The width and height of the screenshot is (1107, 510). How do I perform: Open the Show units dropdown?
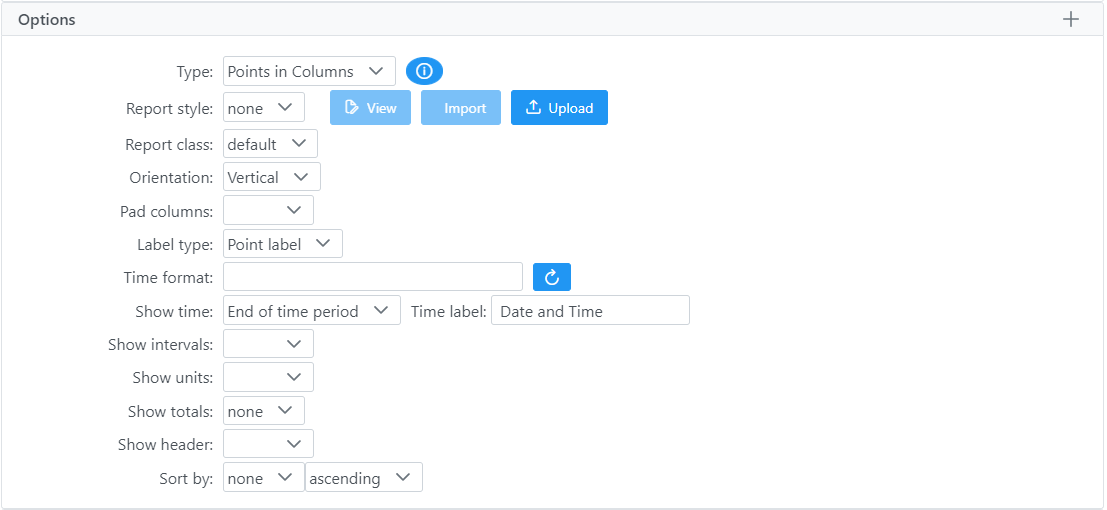[x=268, y=377]
